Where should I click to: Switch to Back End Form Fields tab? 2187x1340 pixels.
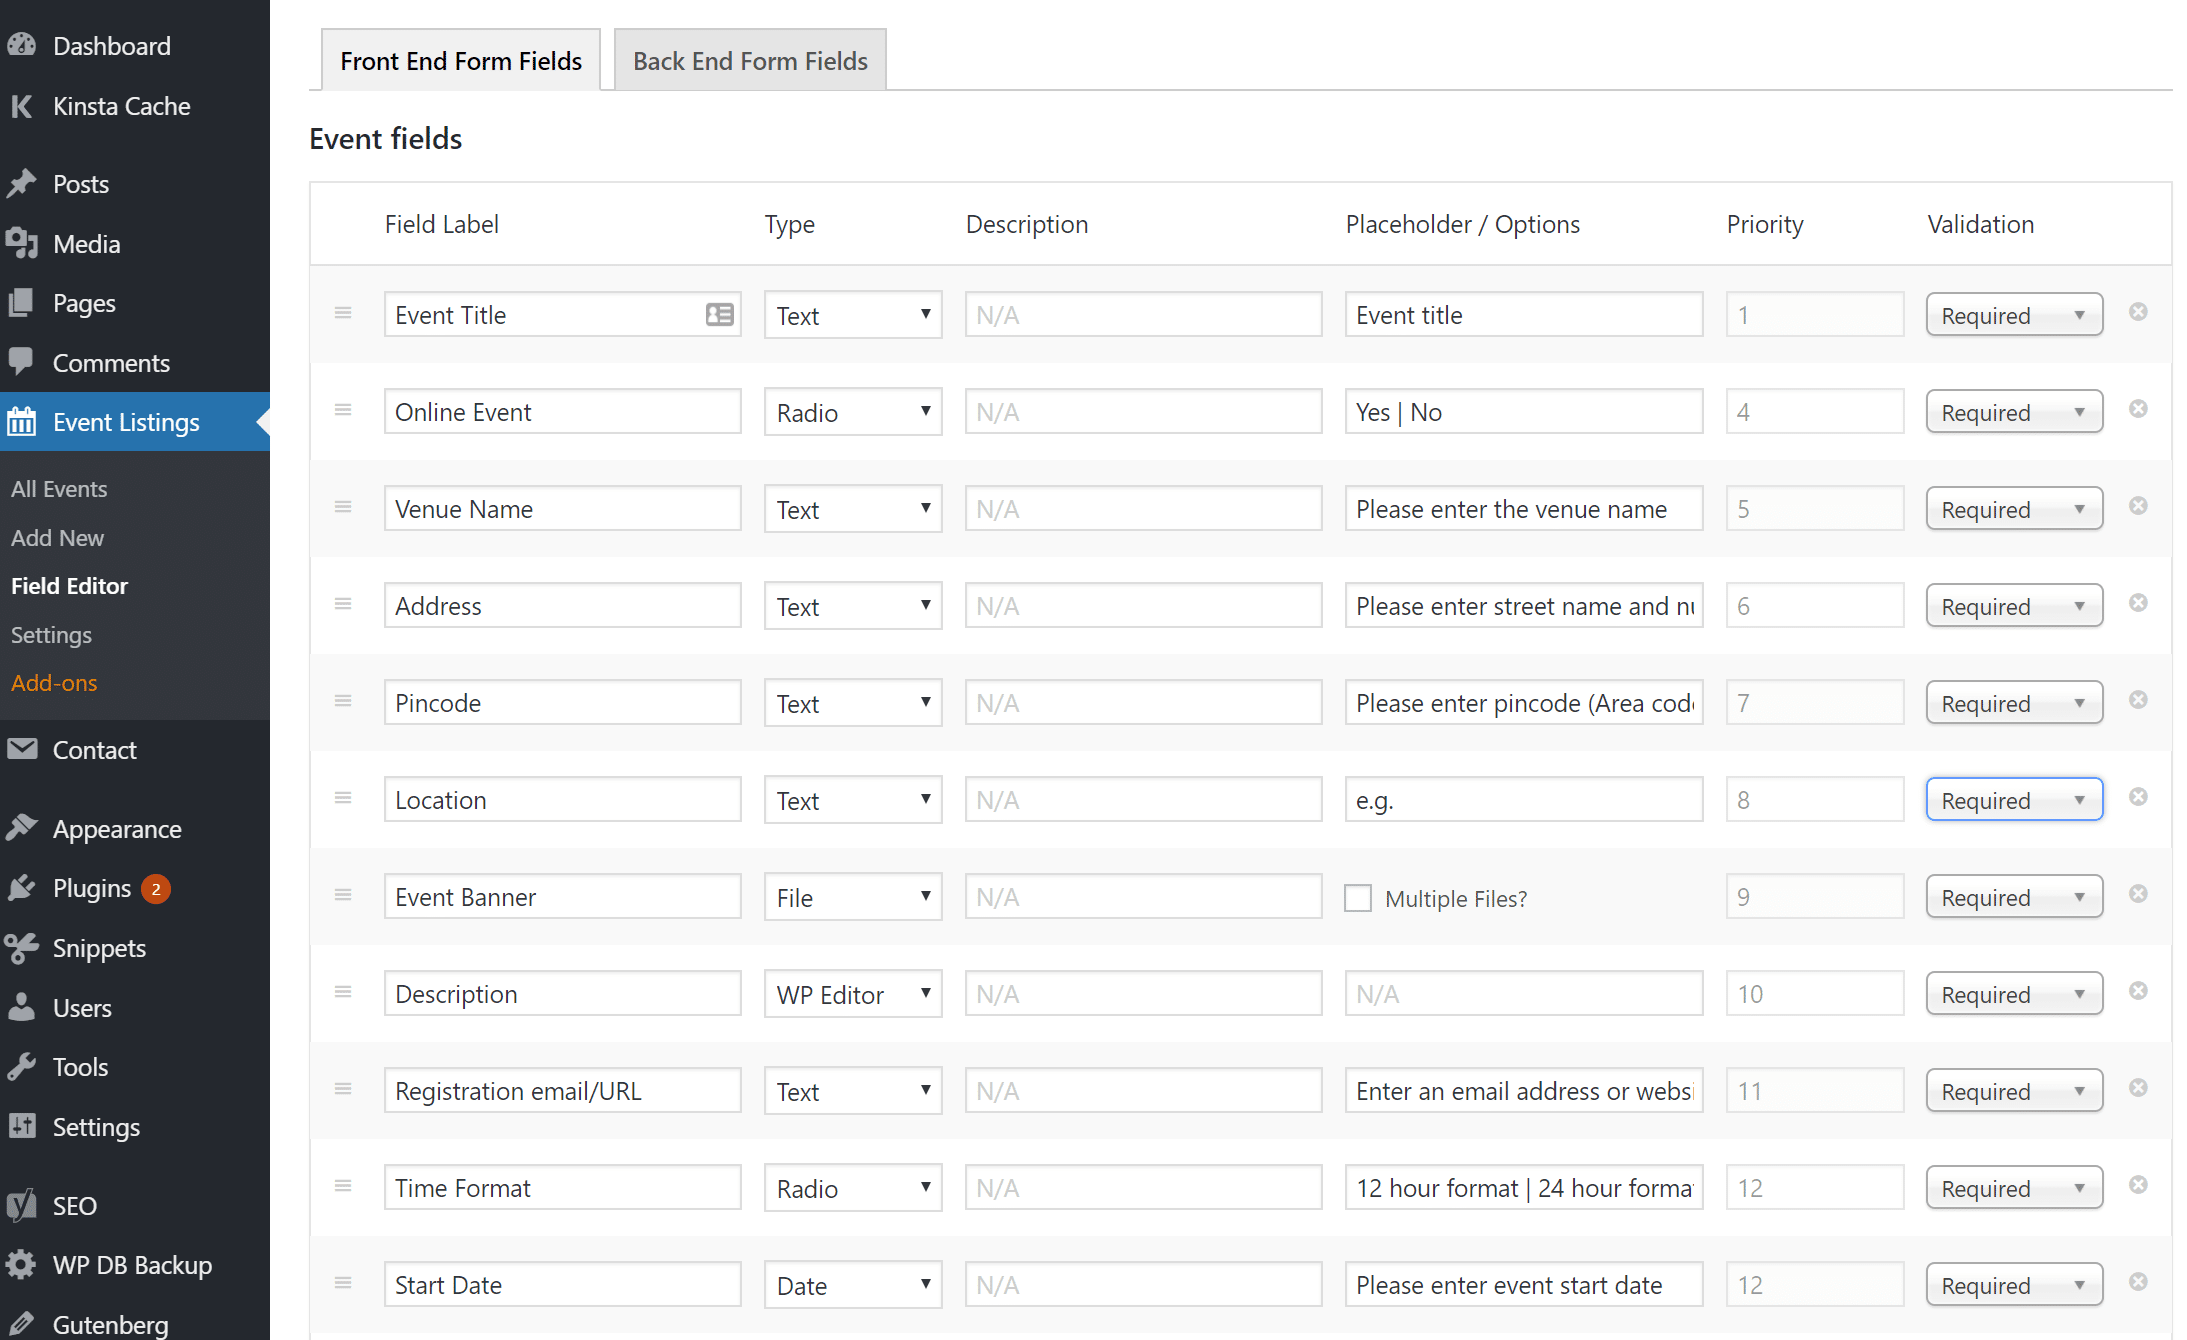coord(750,59)
